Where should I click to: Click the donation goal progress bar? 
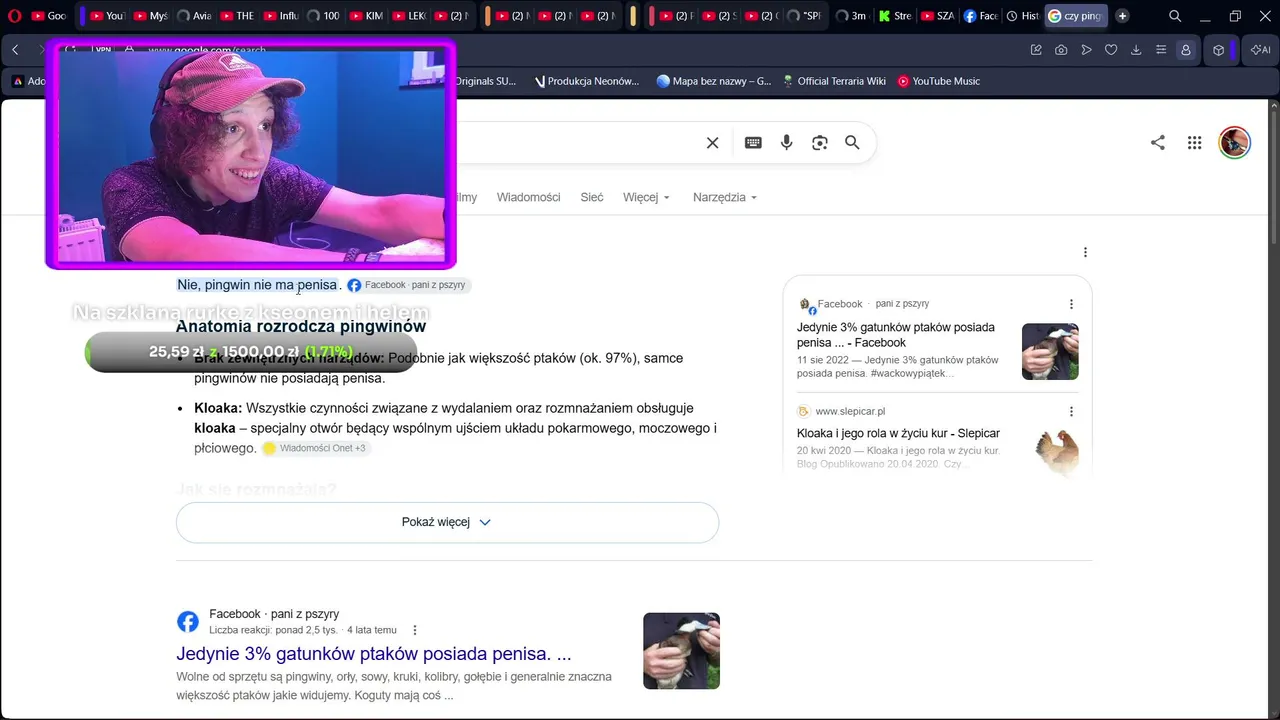click(250, 352)
